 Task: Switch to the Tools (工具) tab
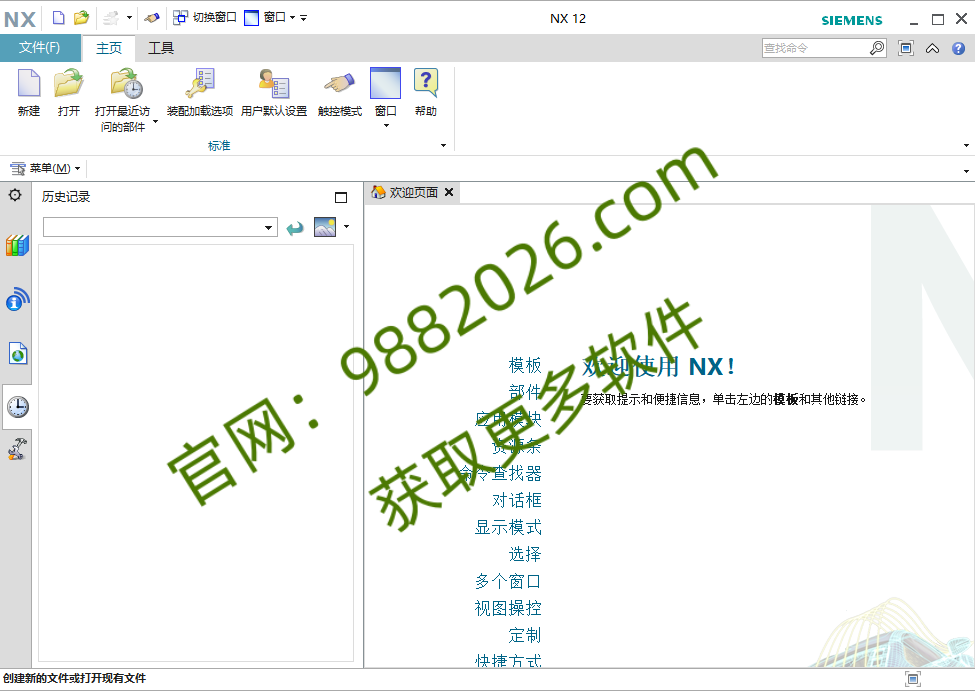pyautogui.click(x=161, y=48)
